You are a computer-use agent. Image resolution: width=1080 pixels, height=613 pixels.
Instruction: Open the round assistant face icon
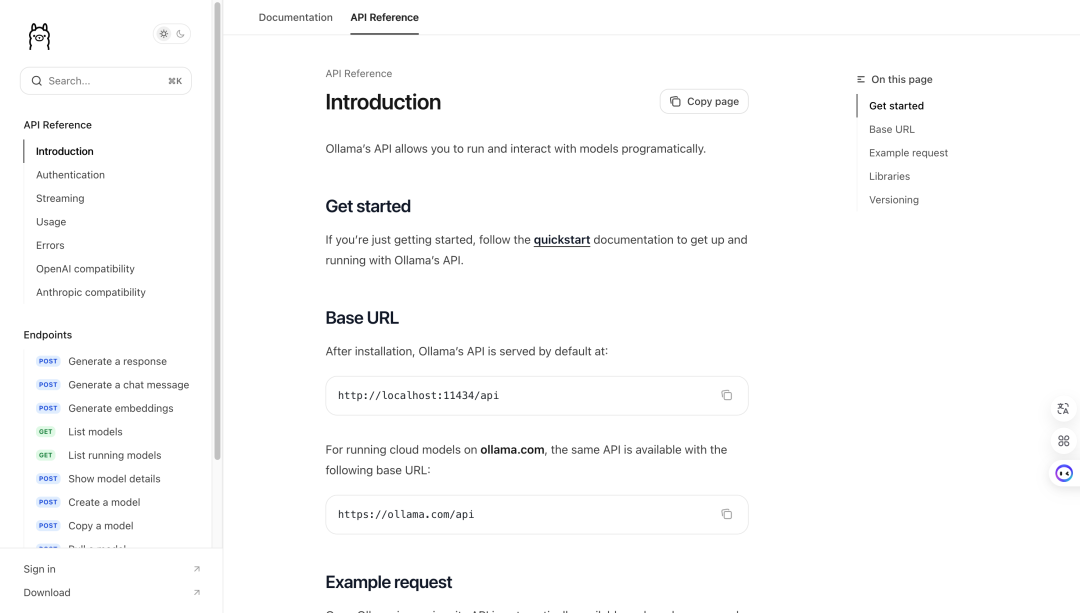pyautogui.click(x=1063, y=473)
